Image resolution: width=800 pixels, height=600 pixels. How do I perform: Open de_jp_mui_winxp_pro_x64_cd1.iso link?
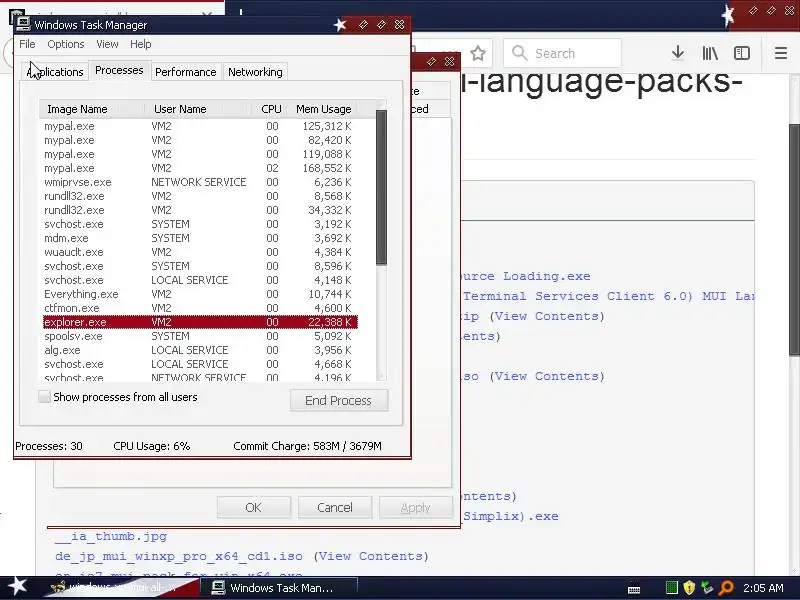tap(179, 556)
